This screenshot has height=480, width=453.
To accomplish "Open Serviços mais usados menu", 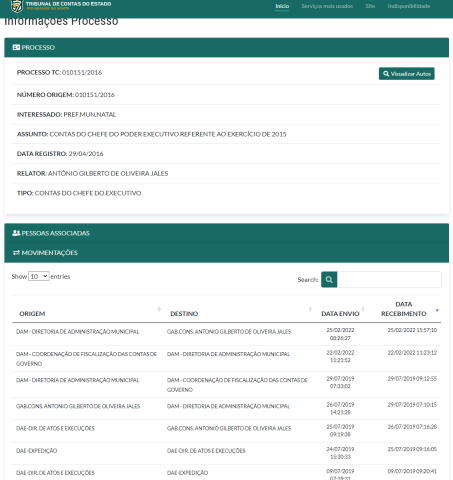I will point(327,6).
